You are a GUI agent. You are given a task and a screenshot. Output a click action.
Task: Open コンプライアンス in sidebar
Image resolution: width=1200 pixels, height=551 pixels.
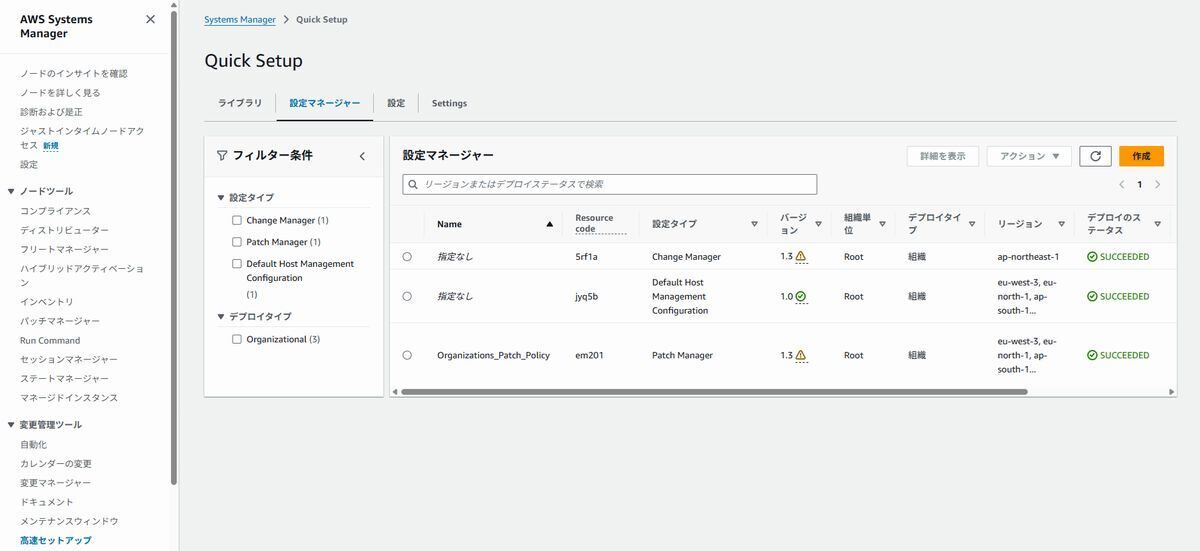[x=55, y=211]
